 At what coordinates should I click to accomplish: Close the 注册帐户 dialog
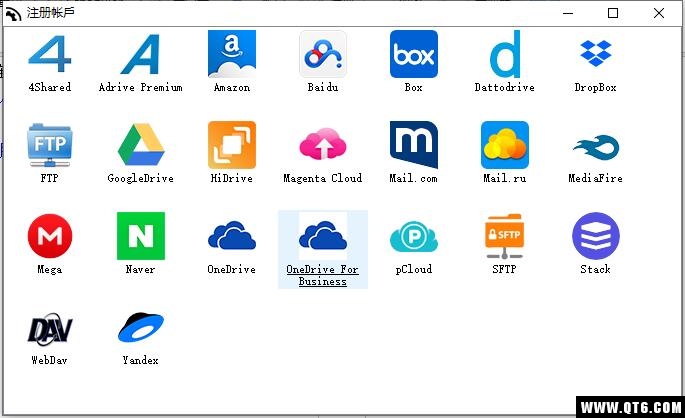(x=659, y=13)
